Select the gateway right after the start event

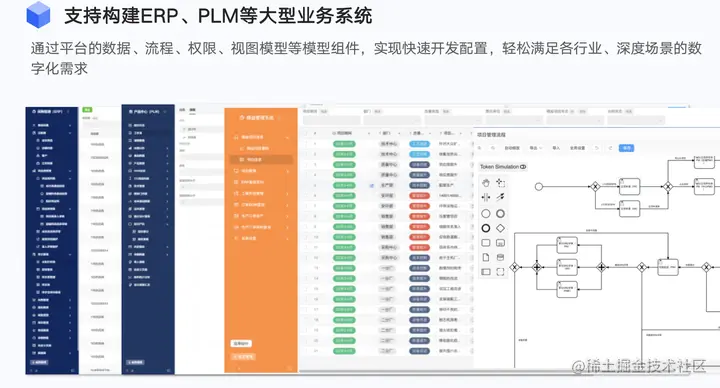tap(595, 186)
